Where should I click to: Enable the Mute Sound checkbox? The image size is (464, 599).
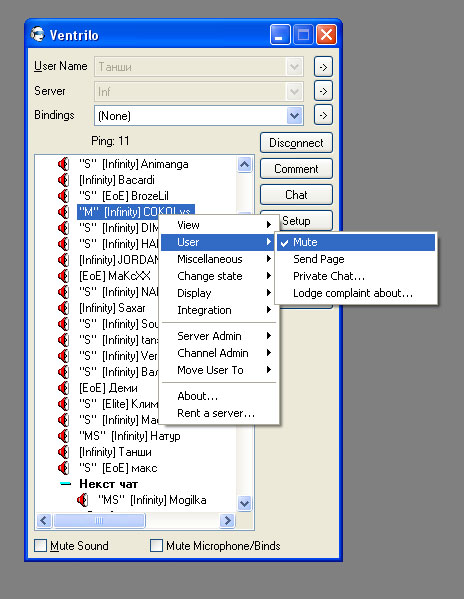coord(40,546)
